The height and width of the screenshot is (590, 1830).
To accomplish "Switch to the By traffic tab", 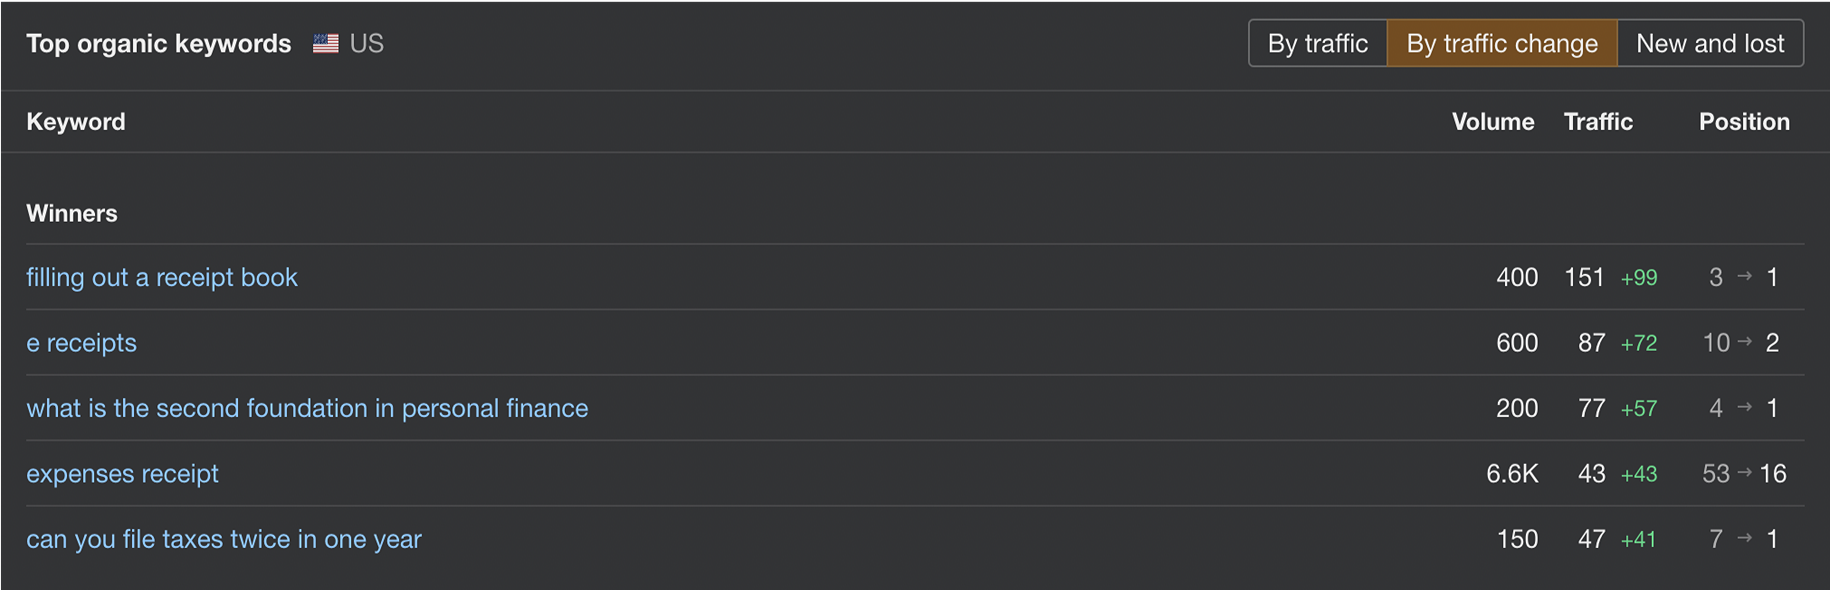I will click(1317, 44).
